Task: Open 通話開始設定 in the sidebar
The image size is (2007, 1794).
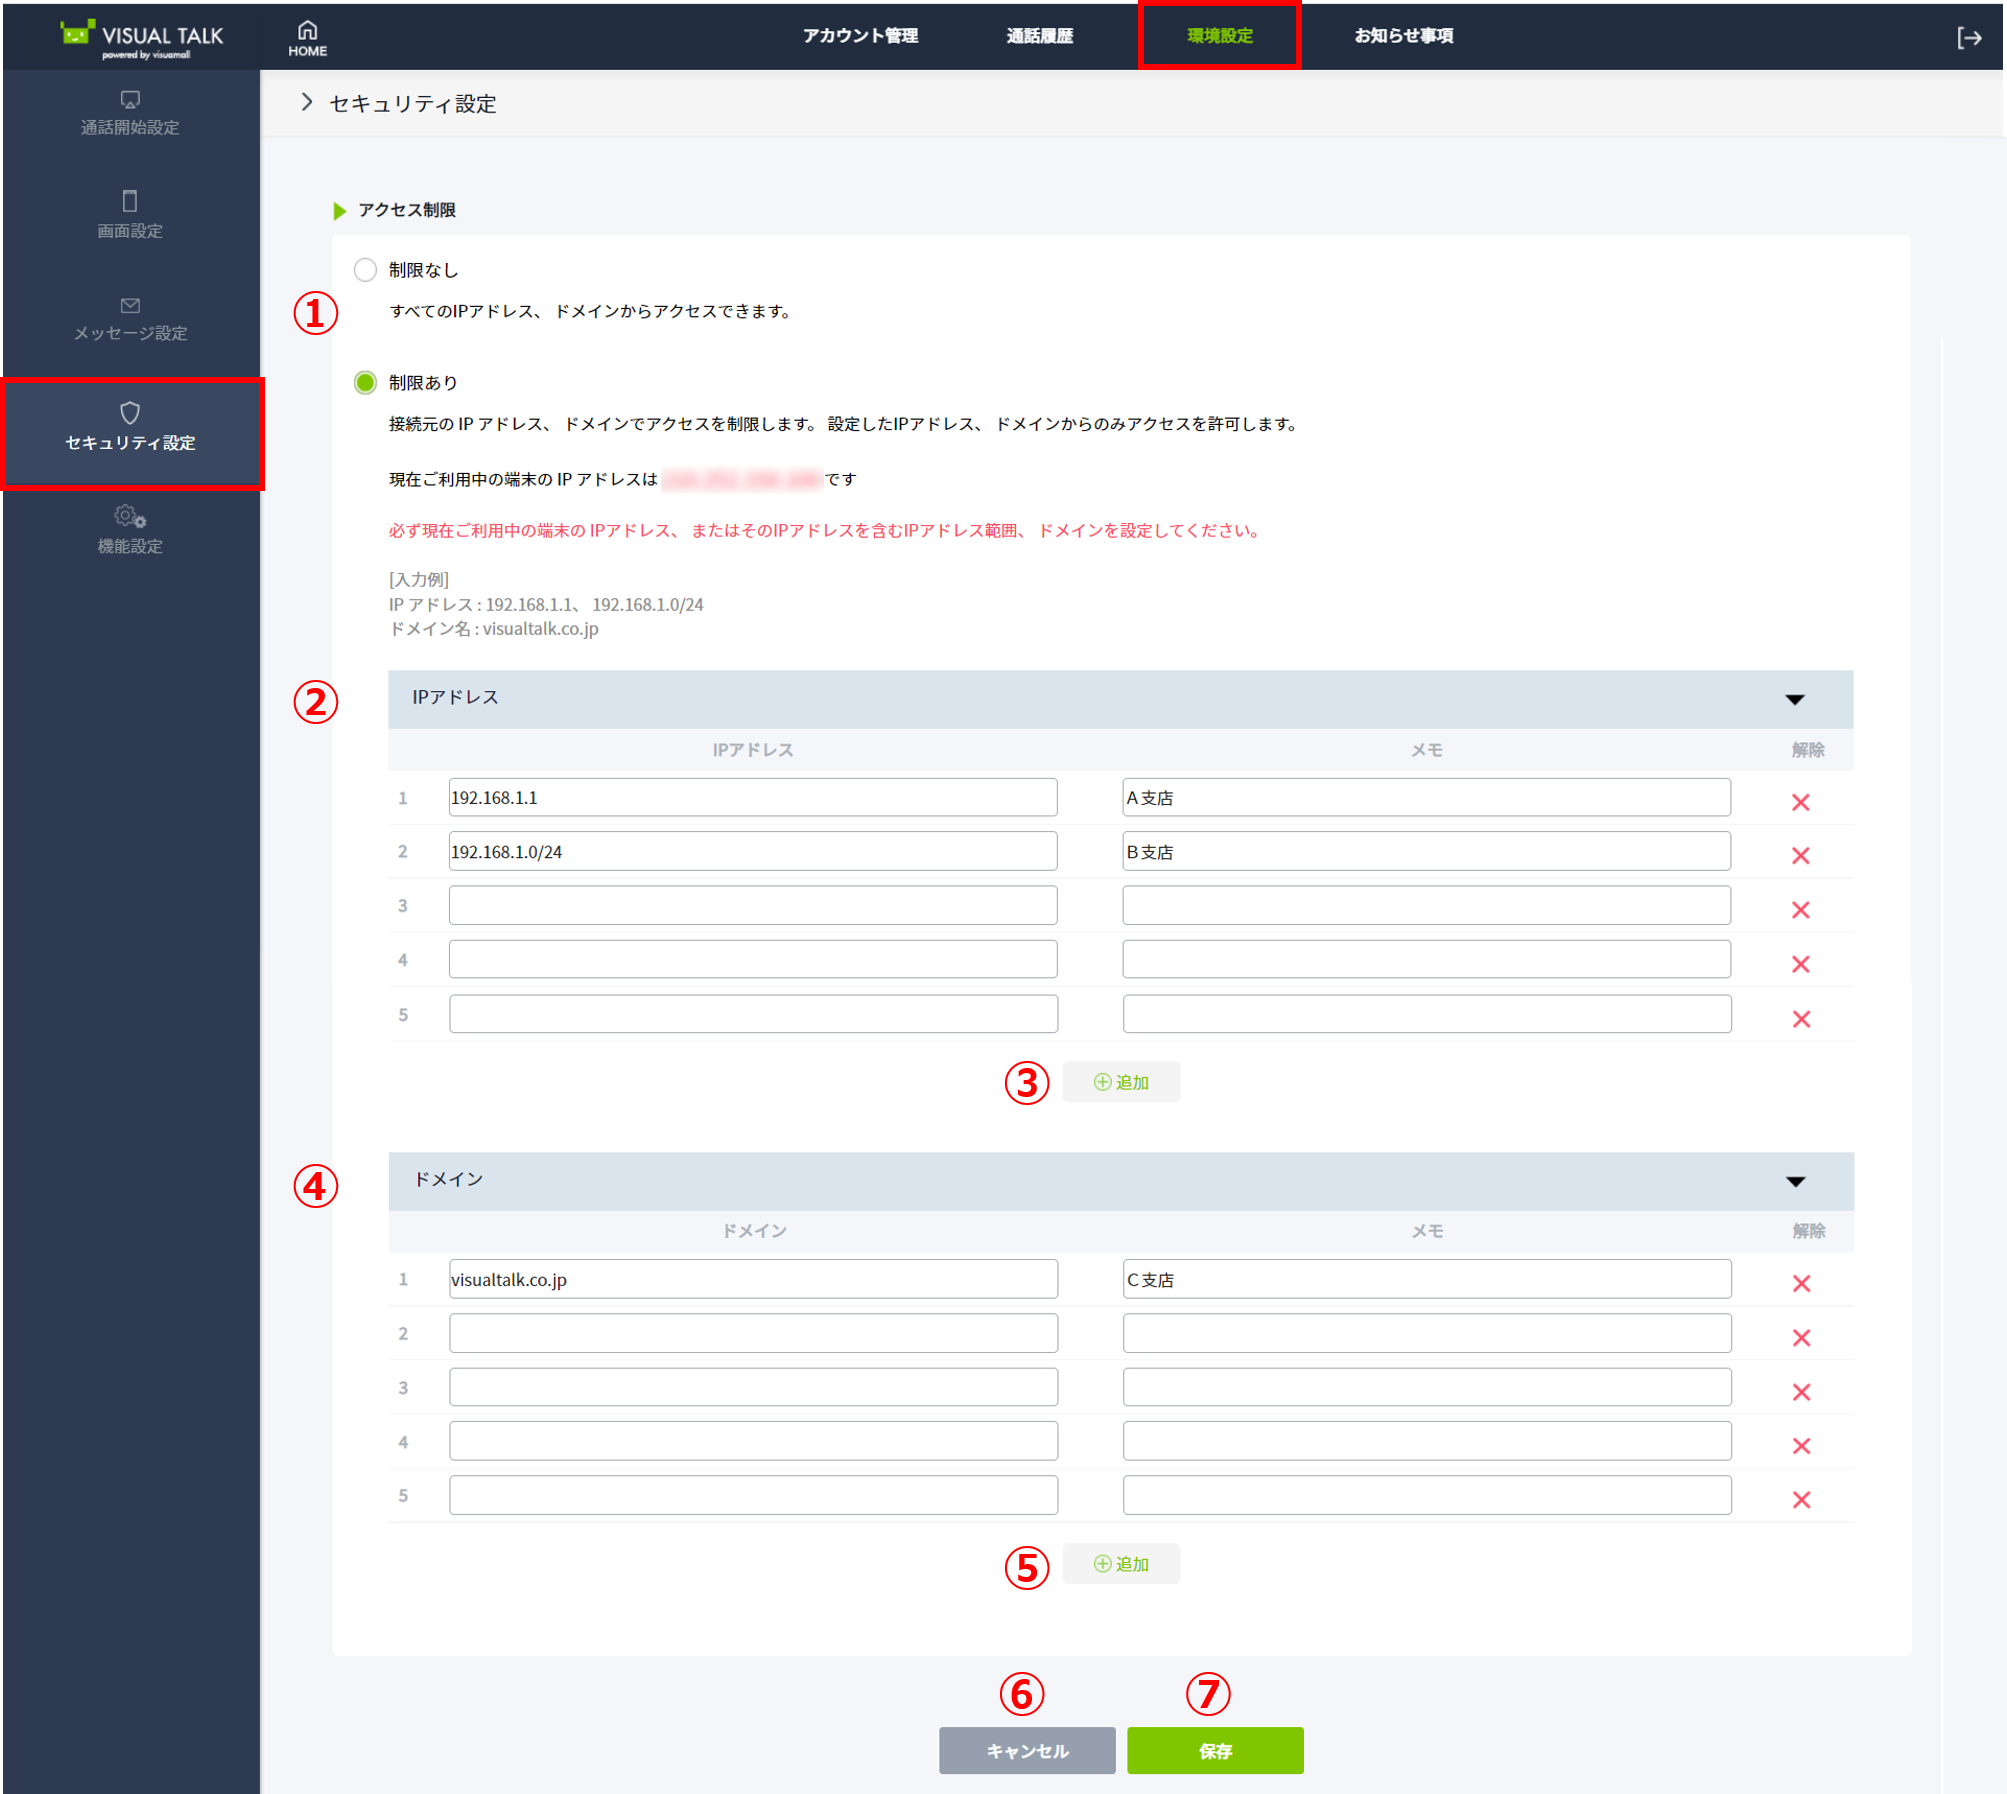Action: [x=130, y=113]
